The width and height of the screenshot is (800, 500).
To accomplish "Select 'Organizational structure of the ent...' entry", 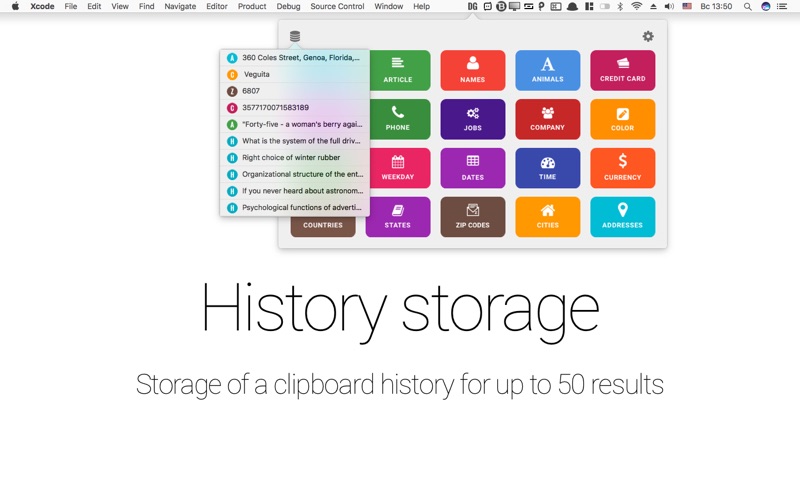I will [x=295, y=174].
